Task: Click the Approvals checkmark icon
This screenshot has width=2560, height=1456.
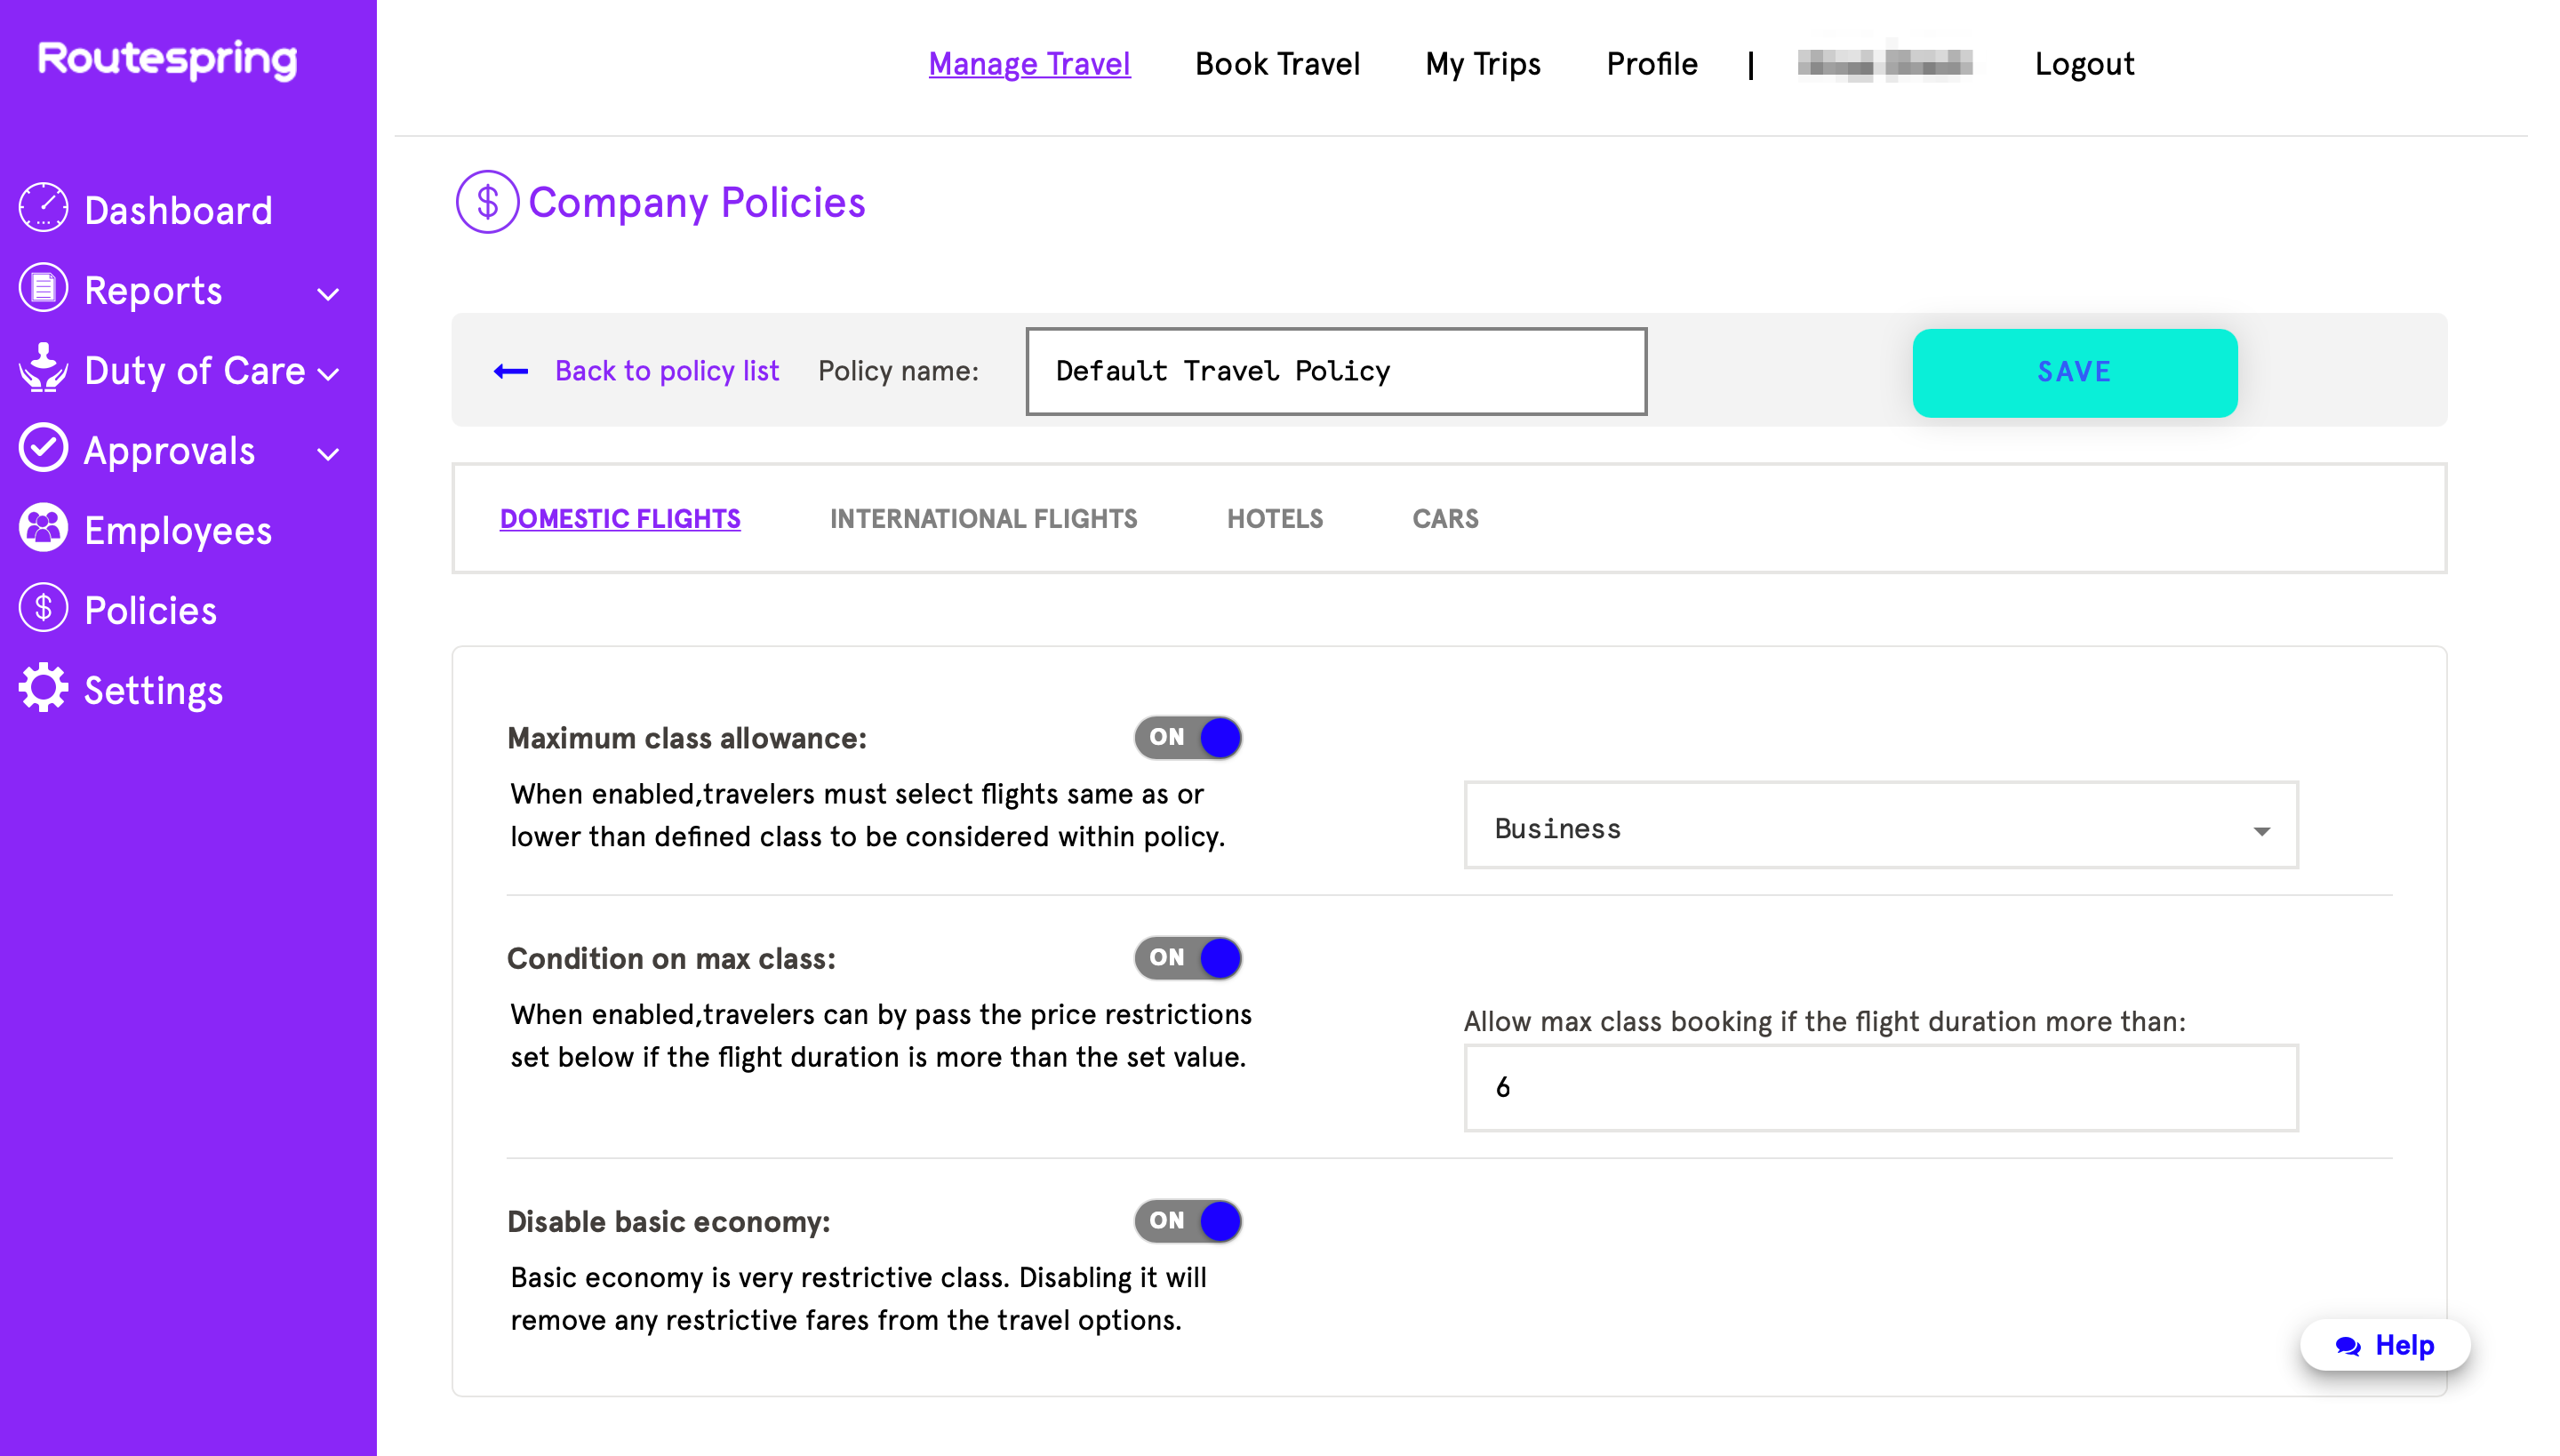Action: pyautogui.click(x=43, y=448)
